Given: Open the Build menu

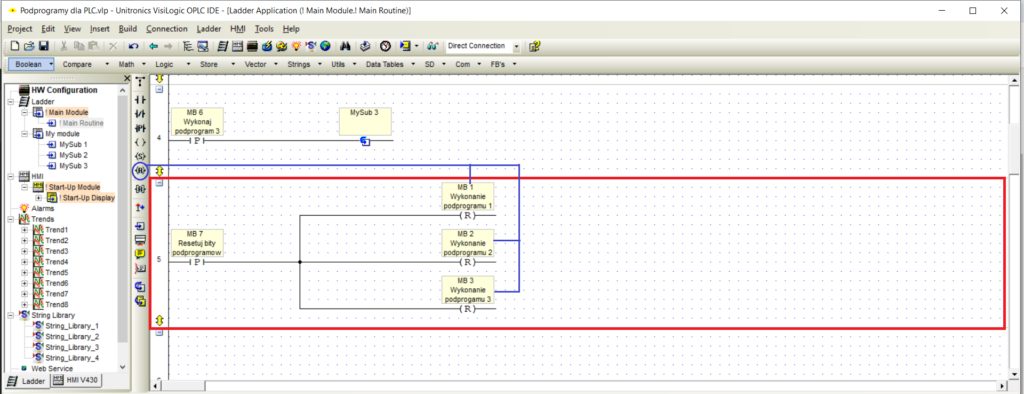Looking at the screenshot, I should (128, 29).
